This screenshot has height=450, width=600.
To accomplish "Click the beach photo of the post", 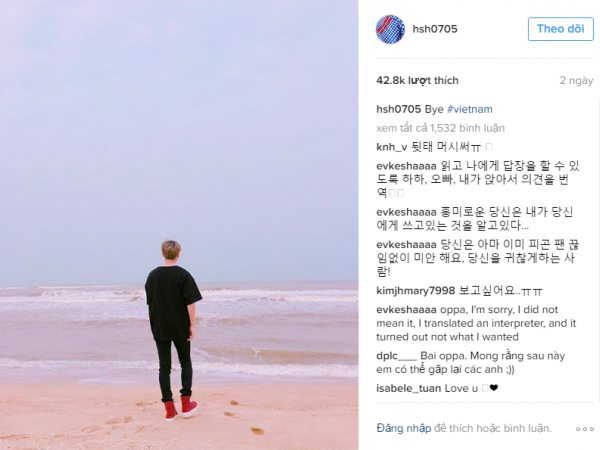I will 179,225.
